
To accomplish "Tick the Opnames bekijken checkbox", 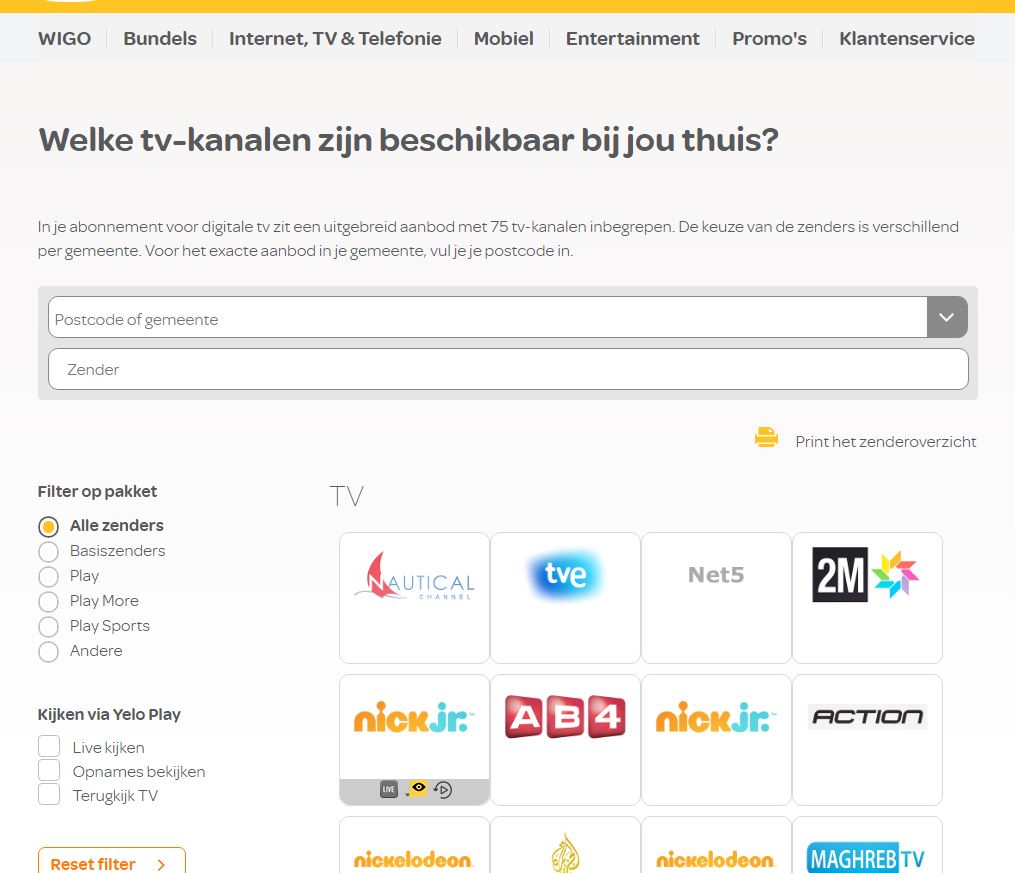I will coord(49,770).
